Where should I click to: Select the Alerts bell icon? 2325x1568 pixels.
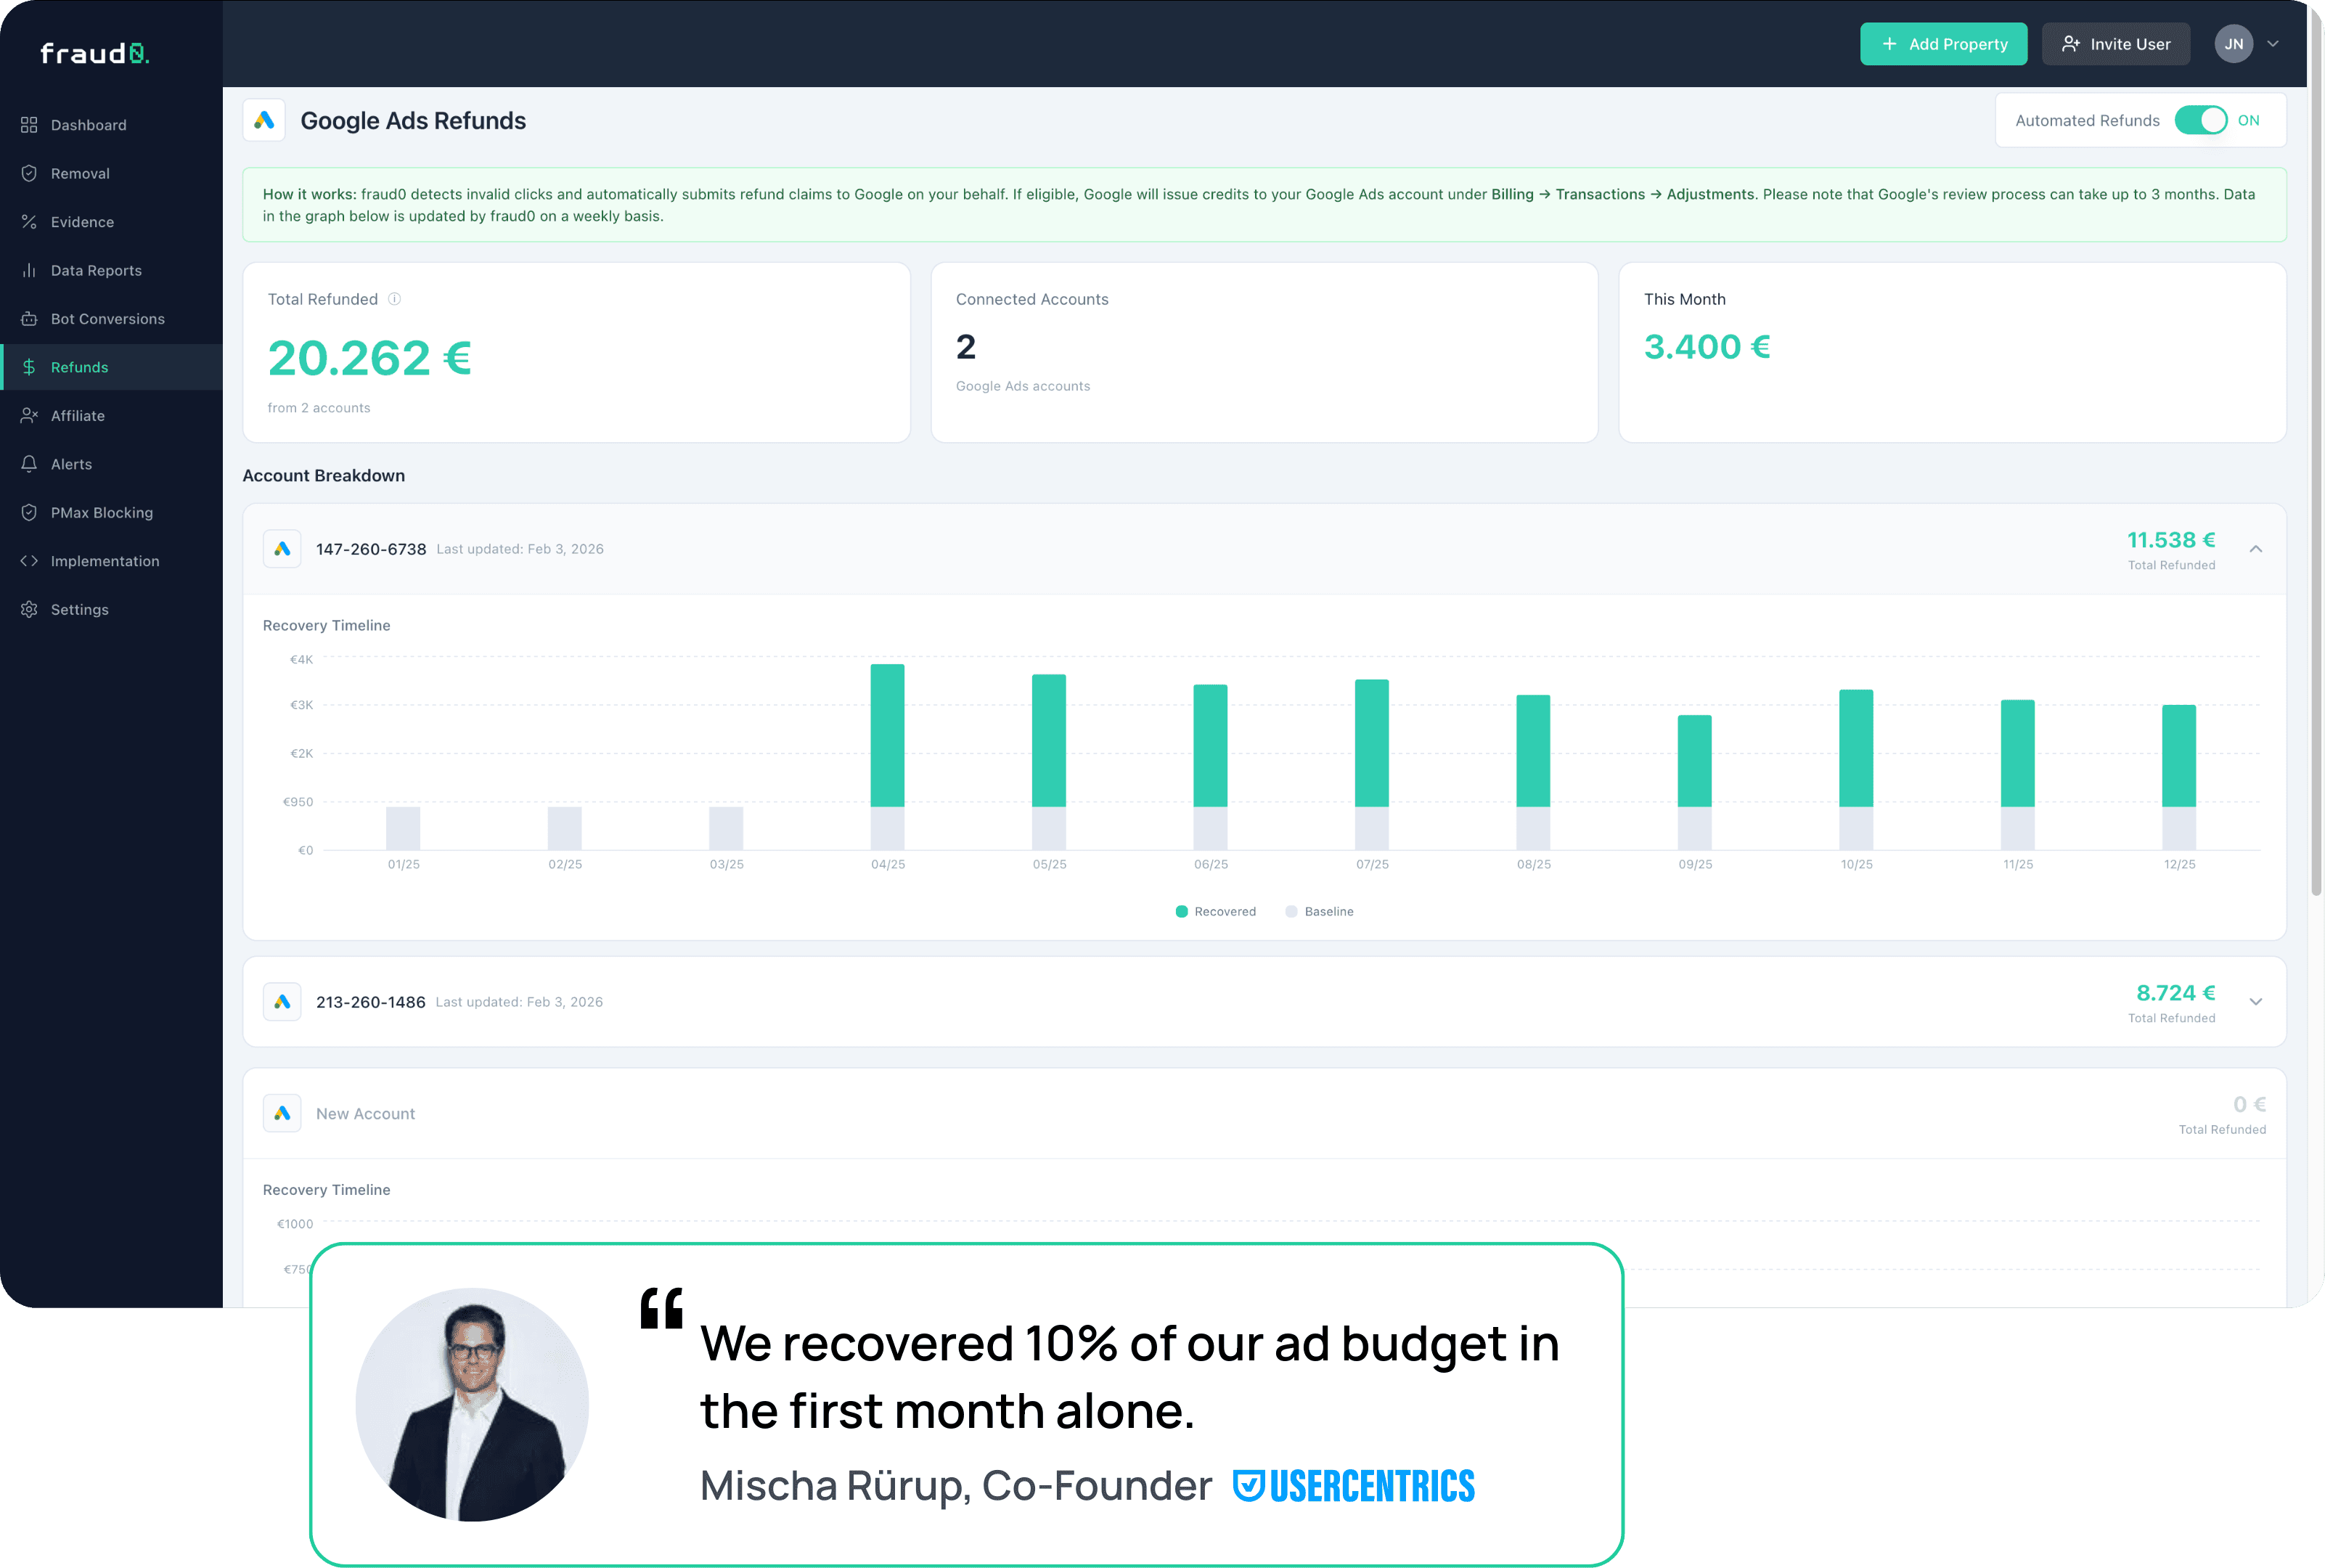click(x=30, y=463)
